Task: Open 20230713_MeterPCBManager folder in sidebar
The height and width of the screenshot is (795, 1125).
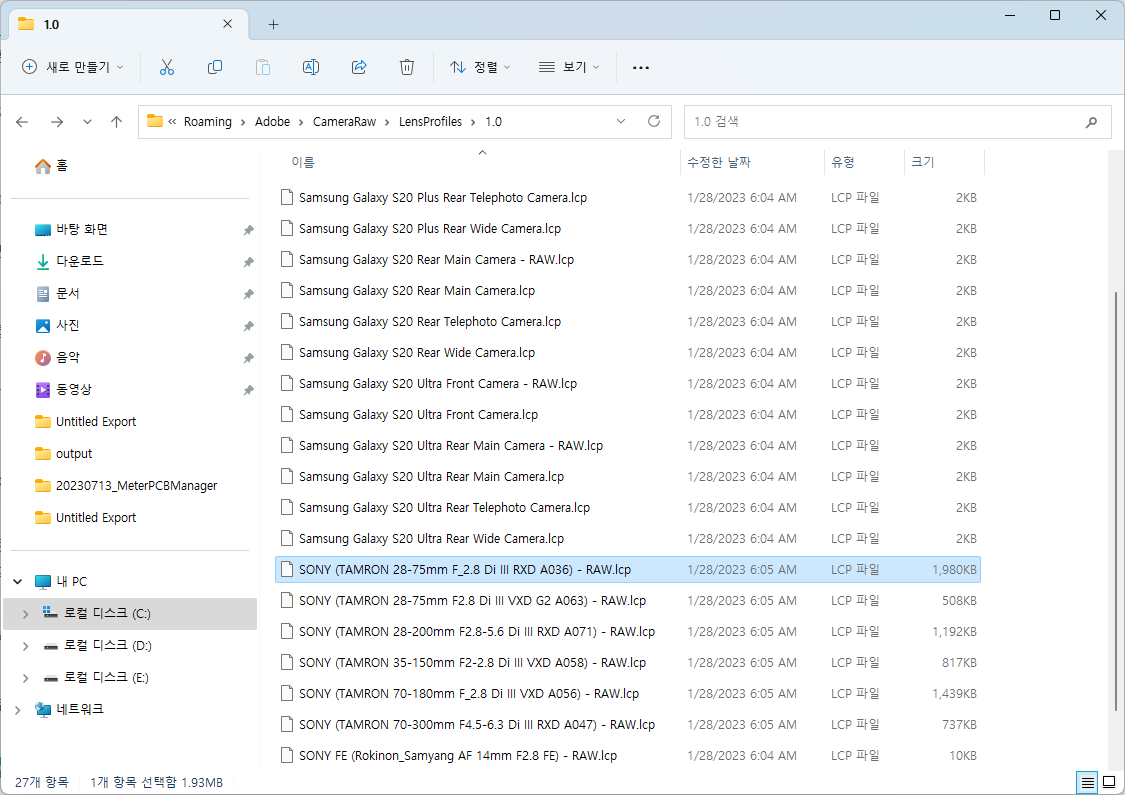Action: pos(126,486)
